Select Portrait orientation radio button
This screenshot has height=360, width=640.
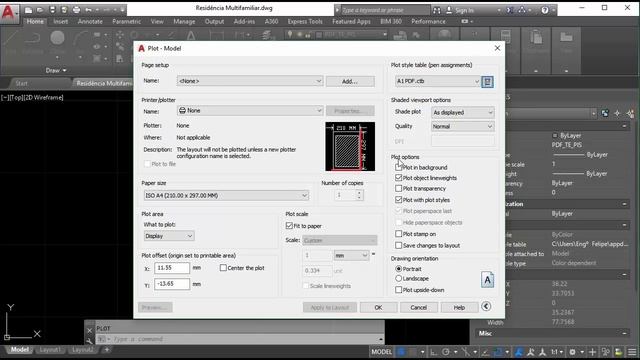[399, 269]
